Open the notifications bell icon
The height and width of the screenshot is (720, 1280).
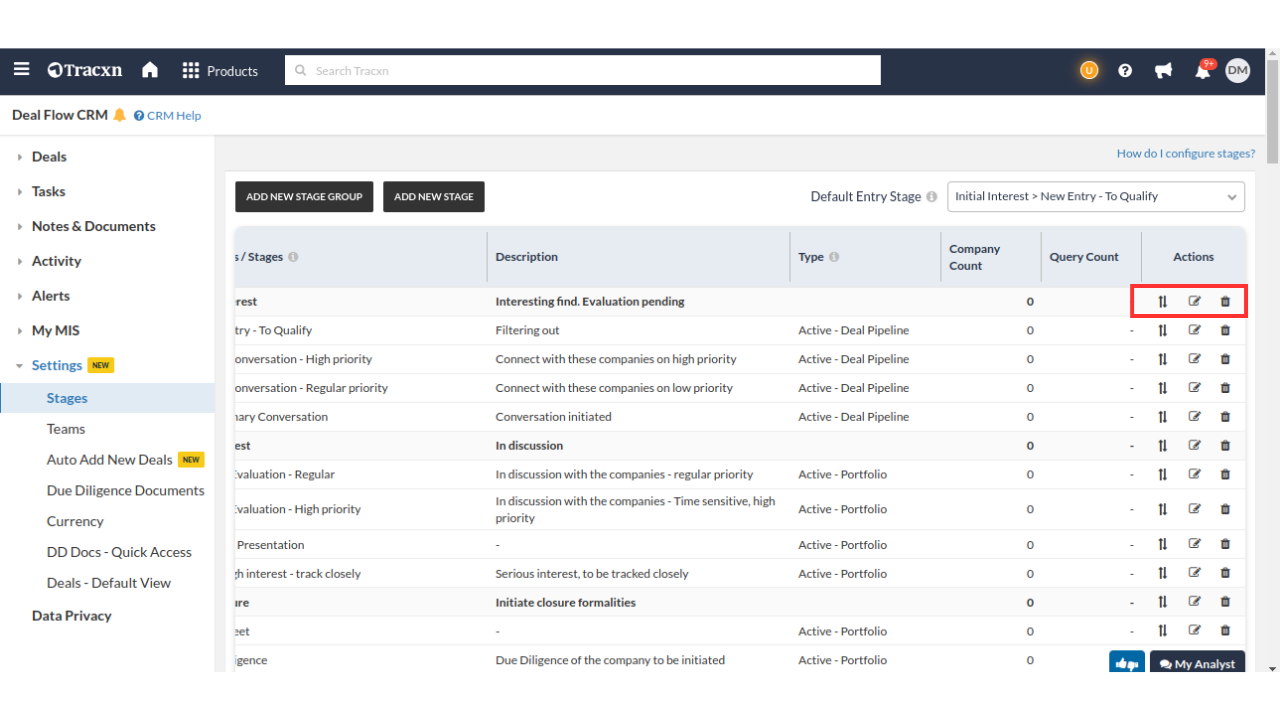click(x=1203, y=71)
